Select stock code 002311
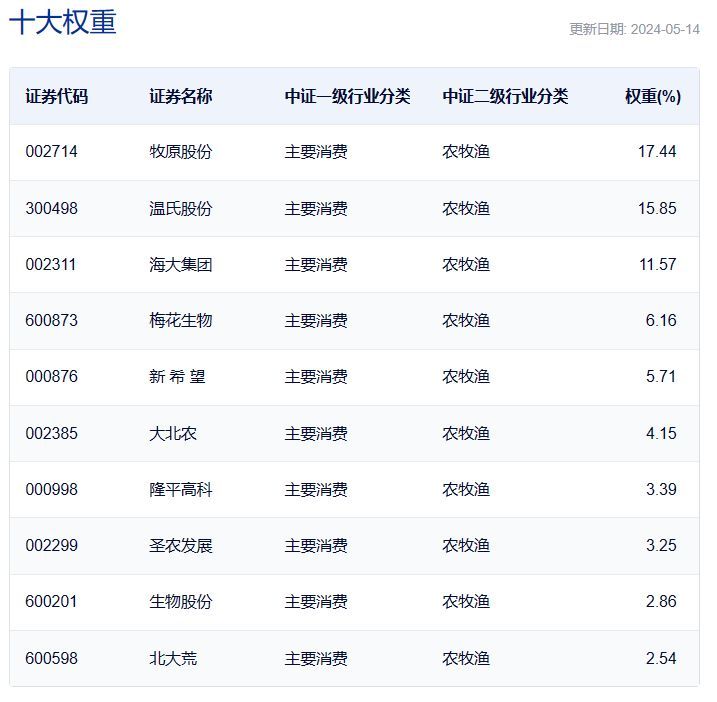The width and height of the screenshot is (717, 702). (x=51, y=264)
